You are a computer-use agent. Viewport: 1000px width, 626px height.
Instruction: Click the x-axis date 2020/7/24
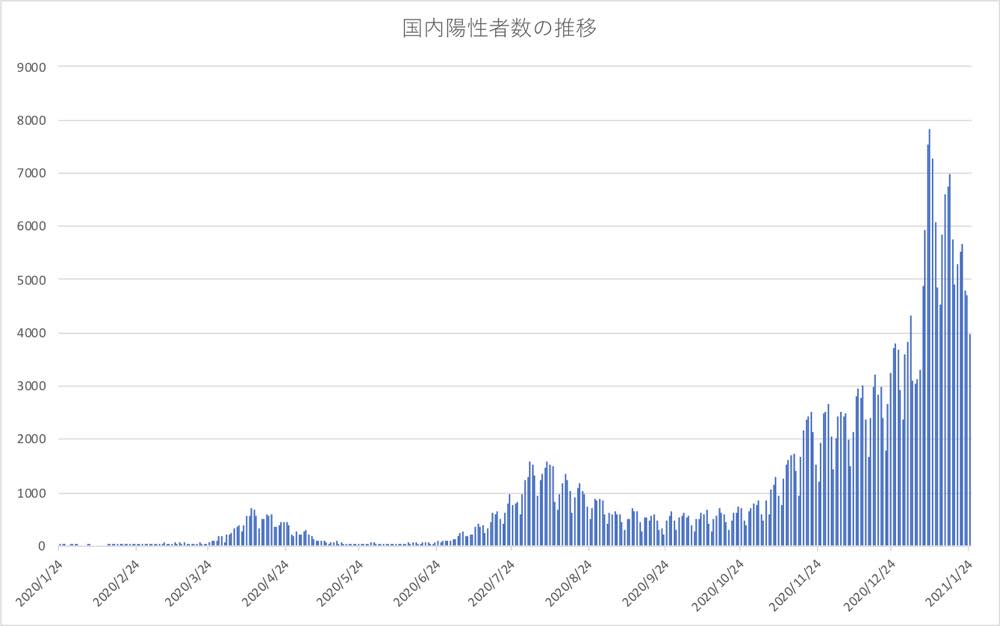pos(492,583)
